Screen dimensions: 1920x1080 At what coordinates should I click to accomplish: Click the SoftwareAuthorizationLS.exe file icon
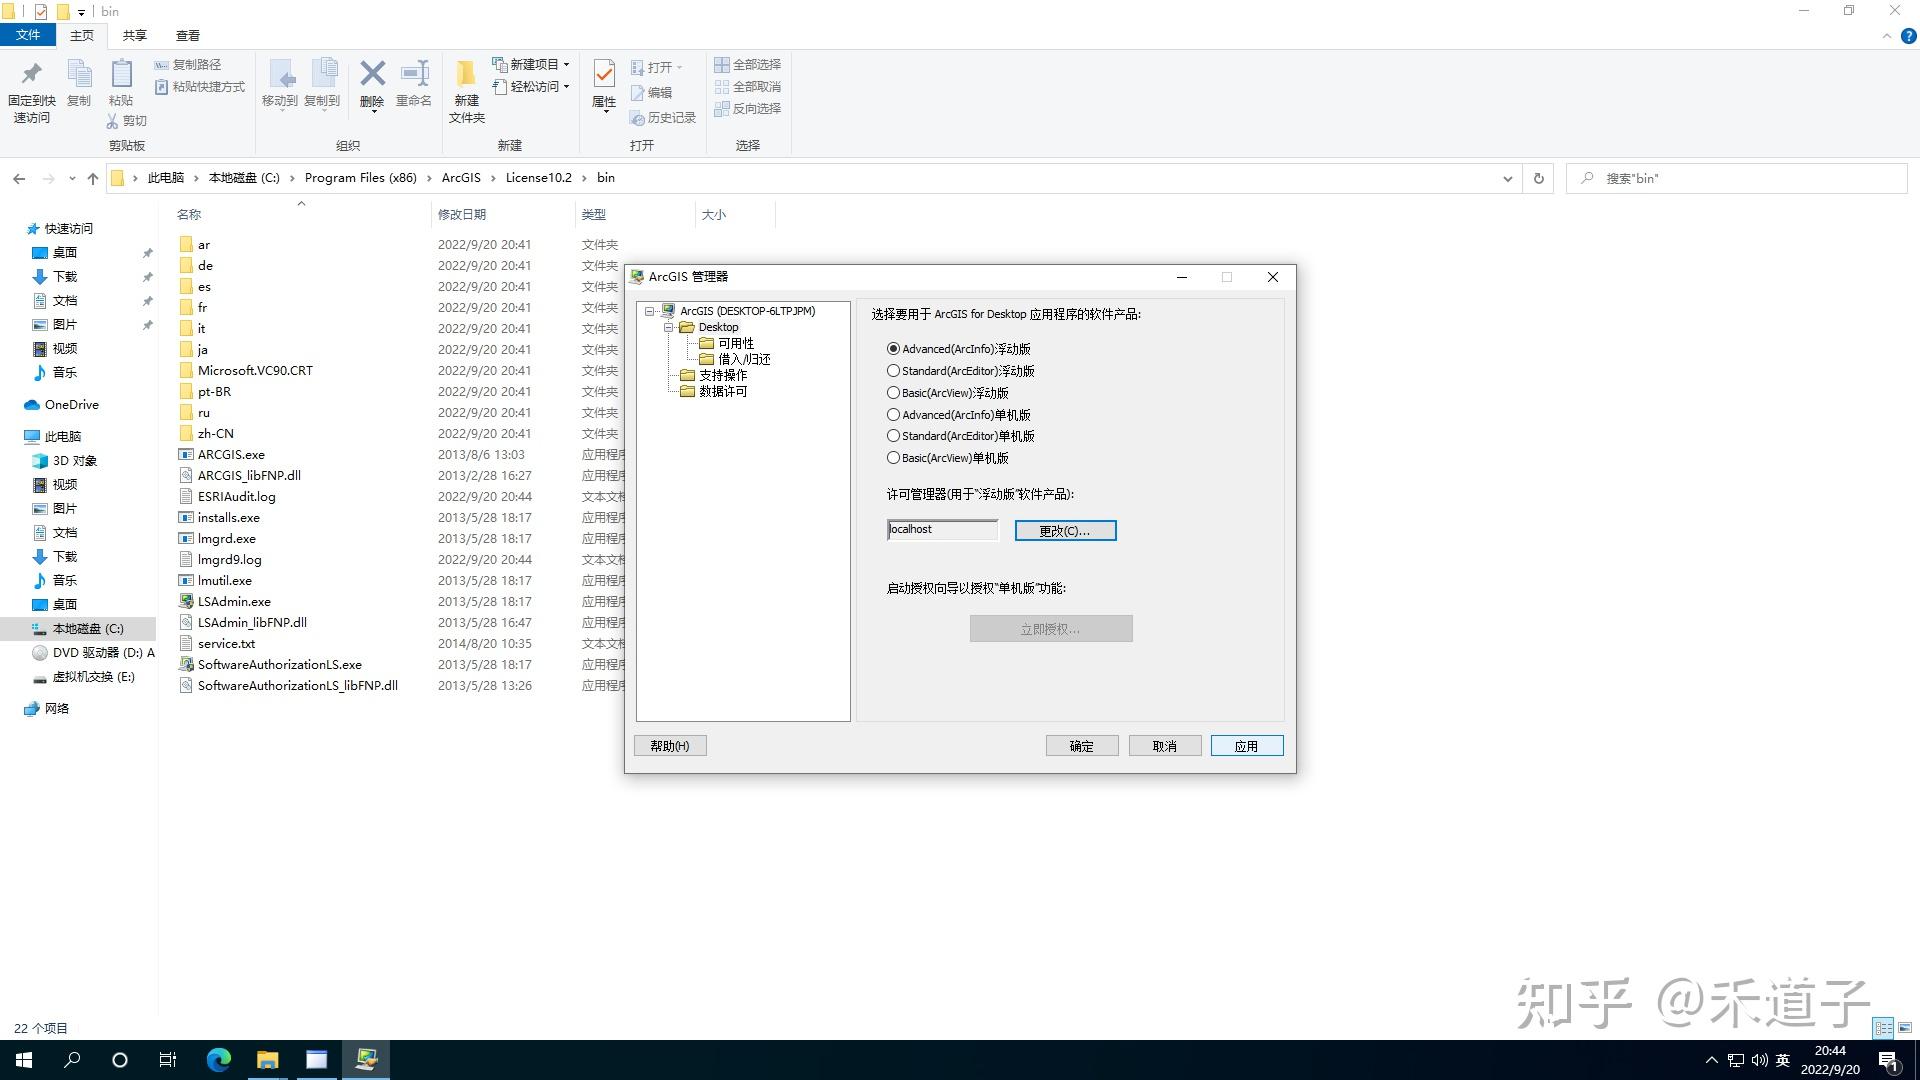pos(186,664)
